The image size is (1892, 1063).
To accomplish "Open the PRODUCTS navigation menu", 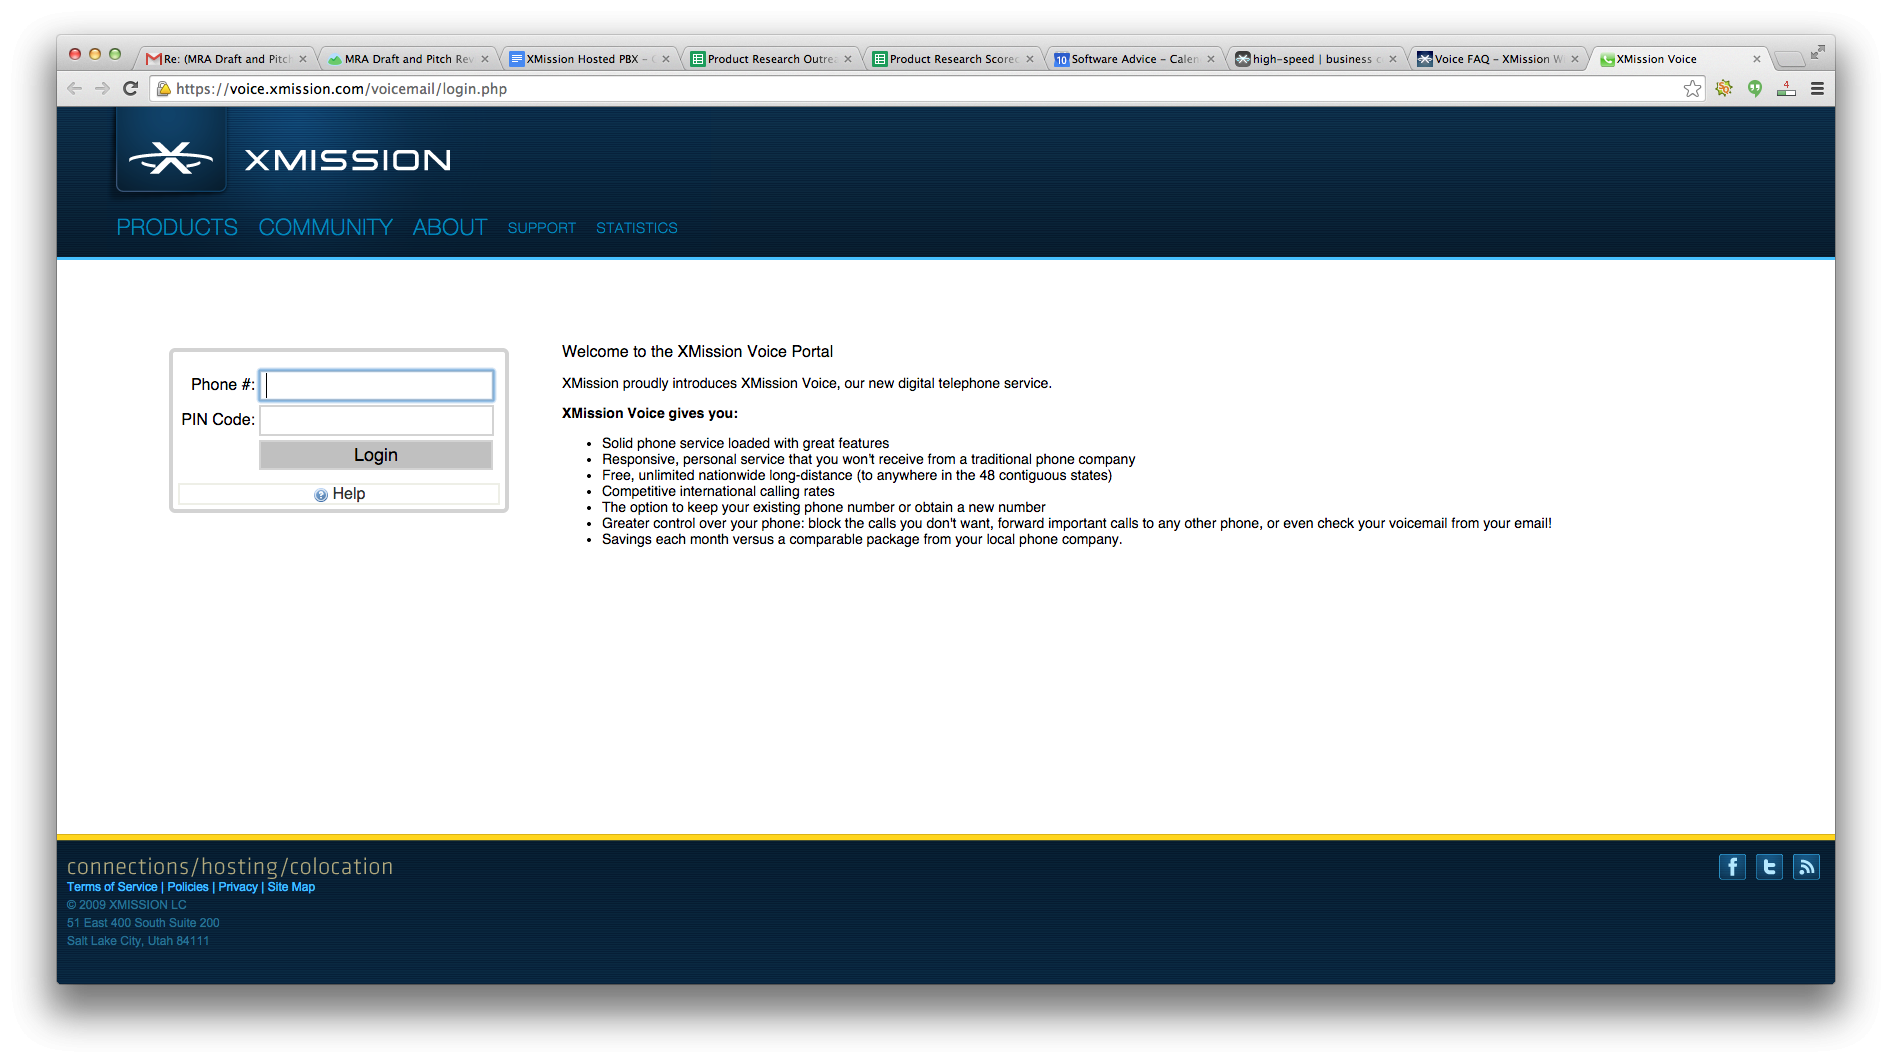I will click(177, 228).
